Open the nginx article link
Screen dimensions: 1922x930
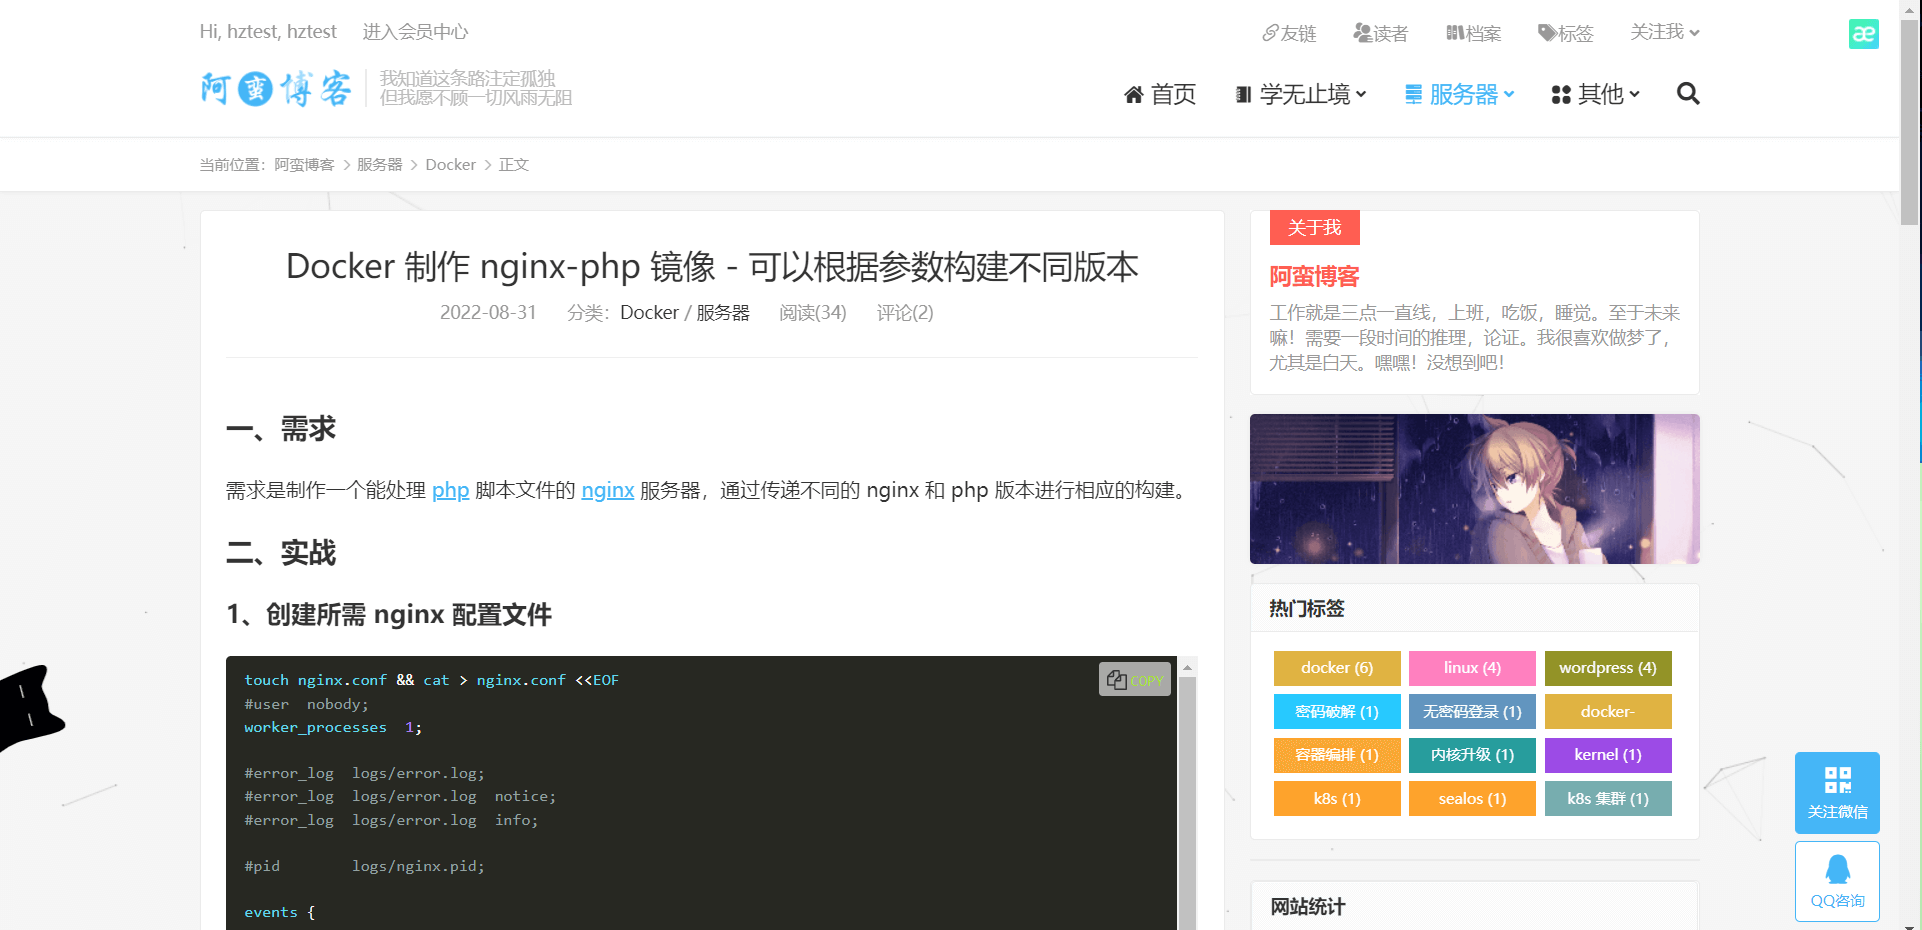tap(607, 490)
